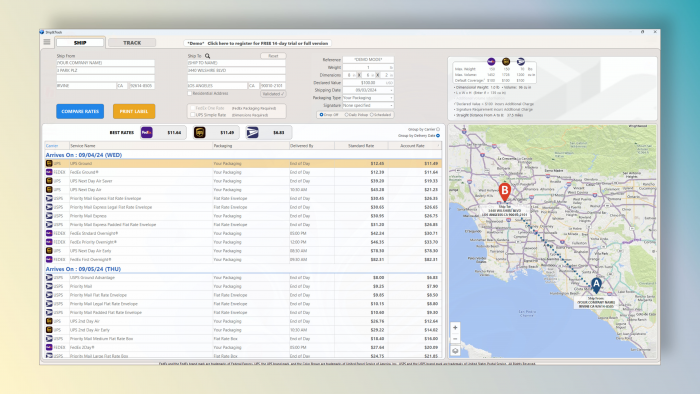Select the USPS best rate eagle logo
The height and width of the screenshot is (394, 700).
(x=253, y=133)
